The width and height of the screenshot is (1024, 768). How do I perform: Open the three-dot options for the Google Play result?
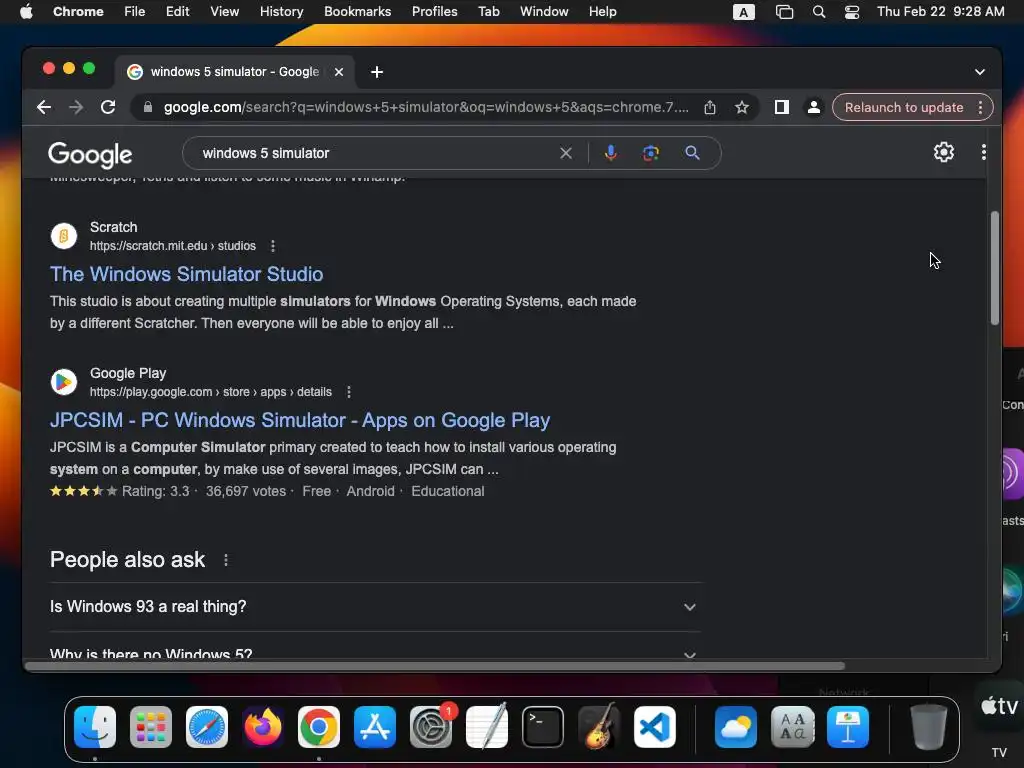coord(349,392)
